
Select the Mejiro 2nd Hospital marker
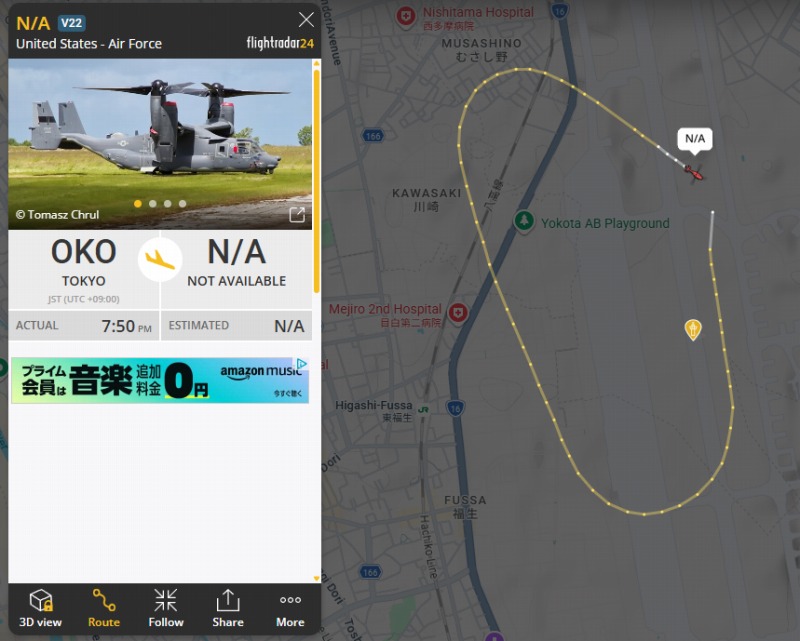coord(458,312)
